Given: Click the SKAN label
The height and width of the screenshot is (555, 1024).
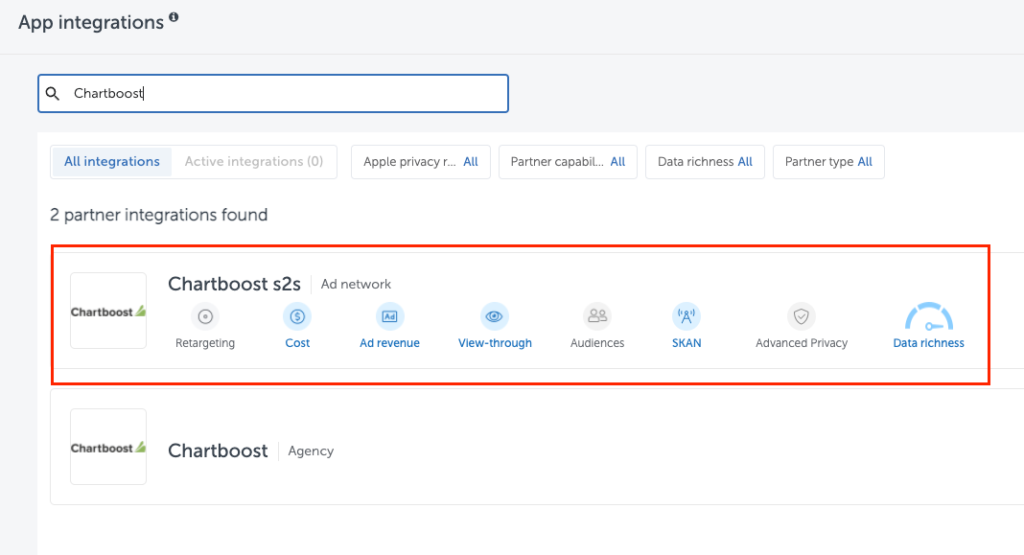Looking at the screenshot, I should tap(686, 343).
